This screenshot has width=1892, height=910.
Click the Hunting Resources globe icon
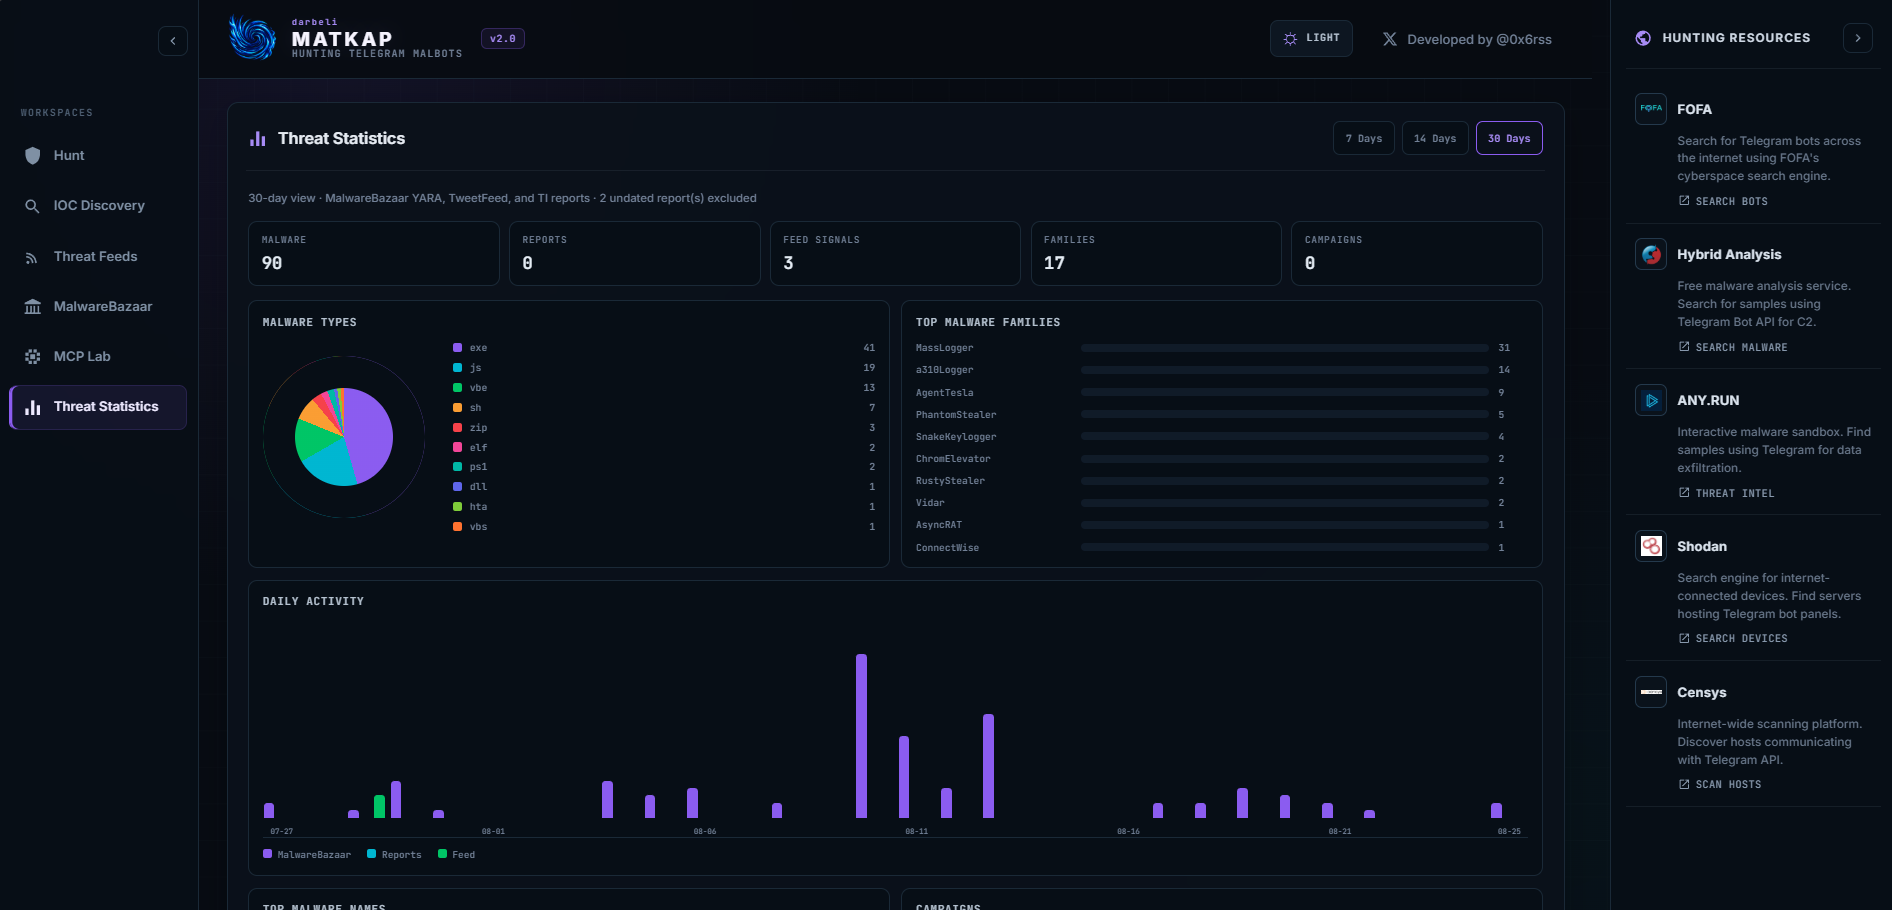(1643, 38)
